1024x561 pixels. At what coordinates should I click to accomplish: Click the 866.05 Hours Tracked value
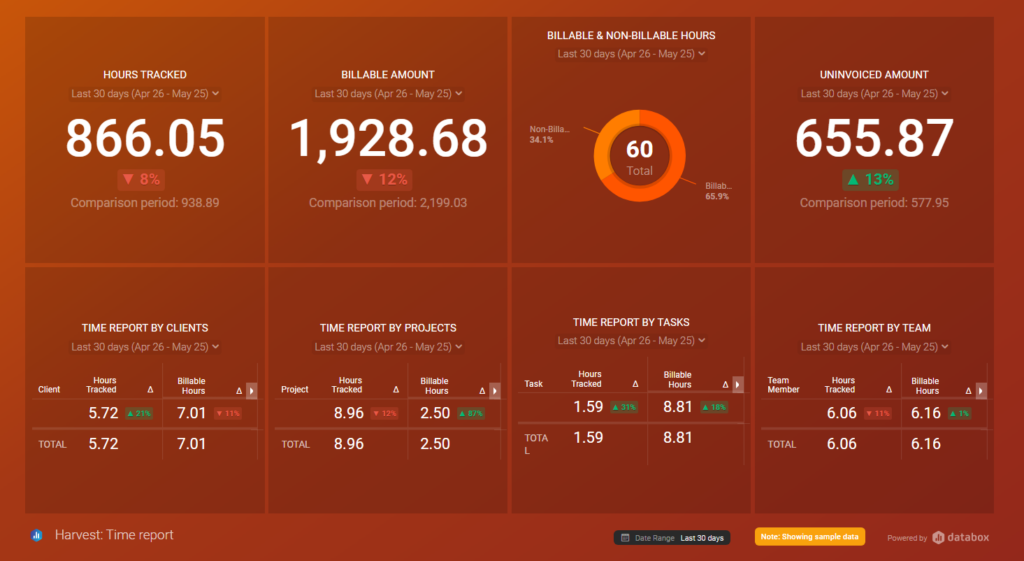145,138
